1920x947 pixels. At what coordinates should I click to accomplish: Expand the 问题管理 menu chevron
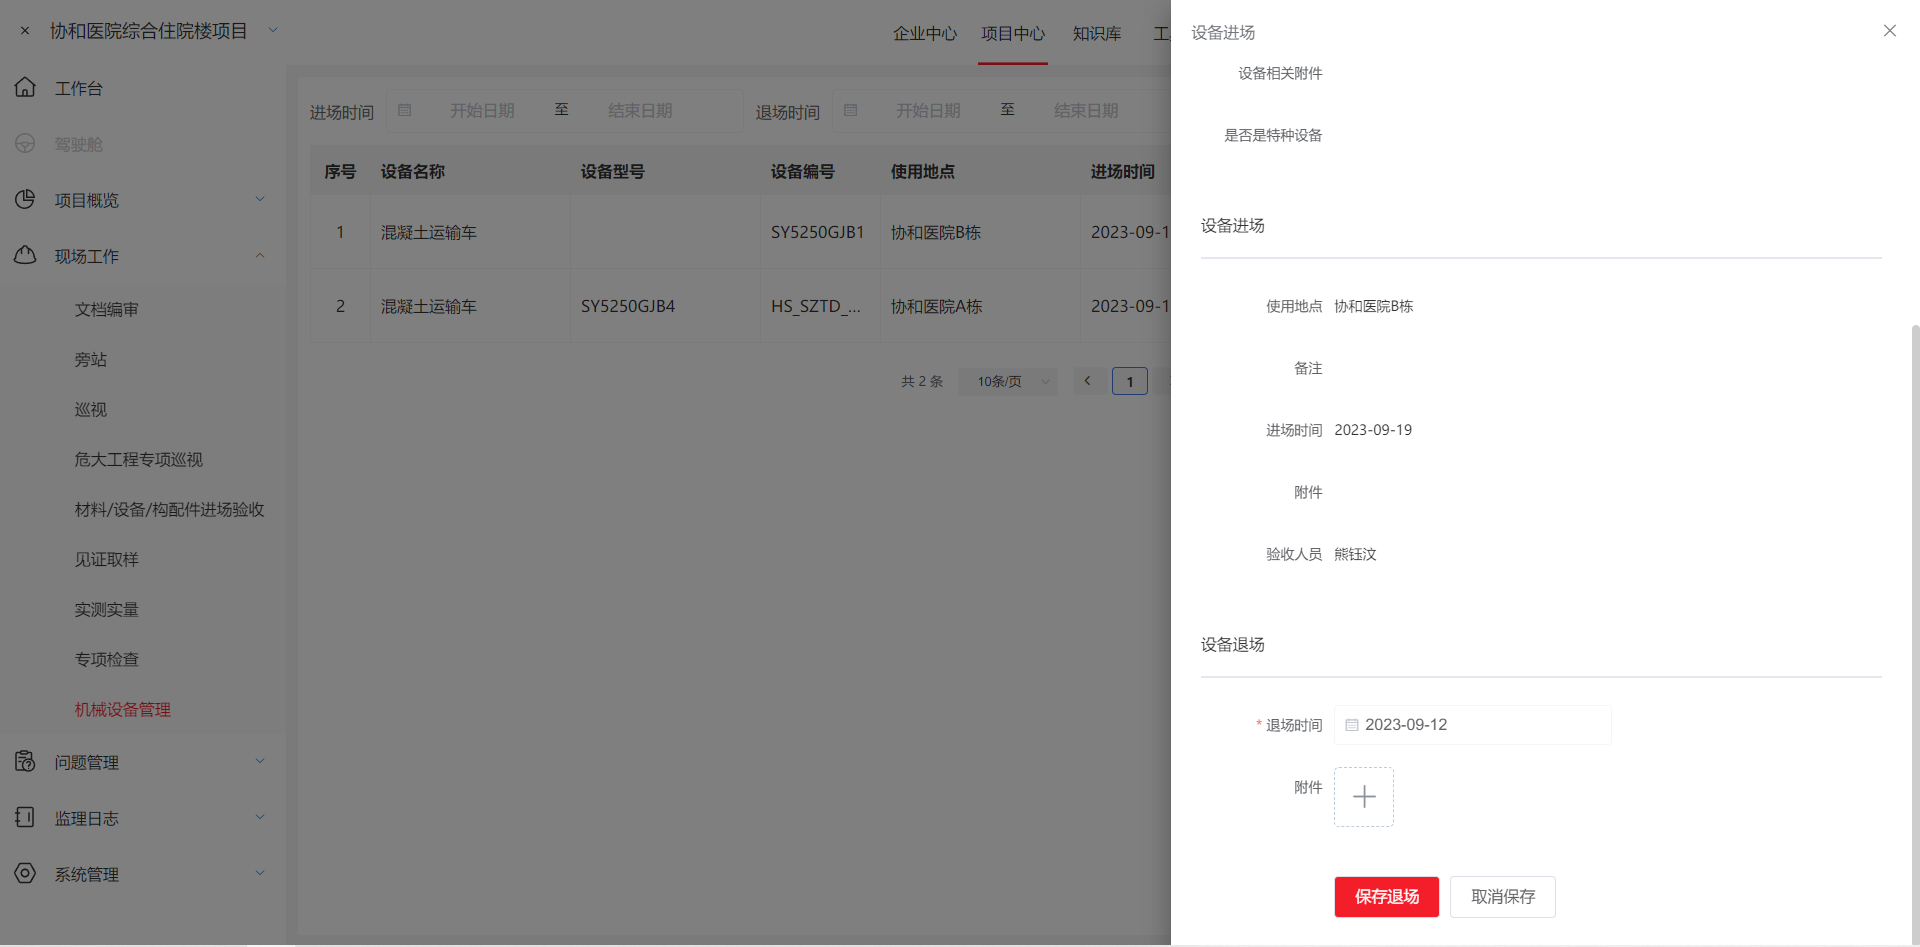[x=260, y=762]
